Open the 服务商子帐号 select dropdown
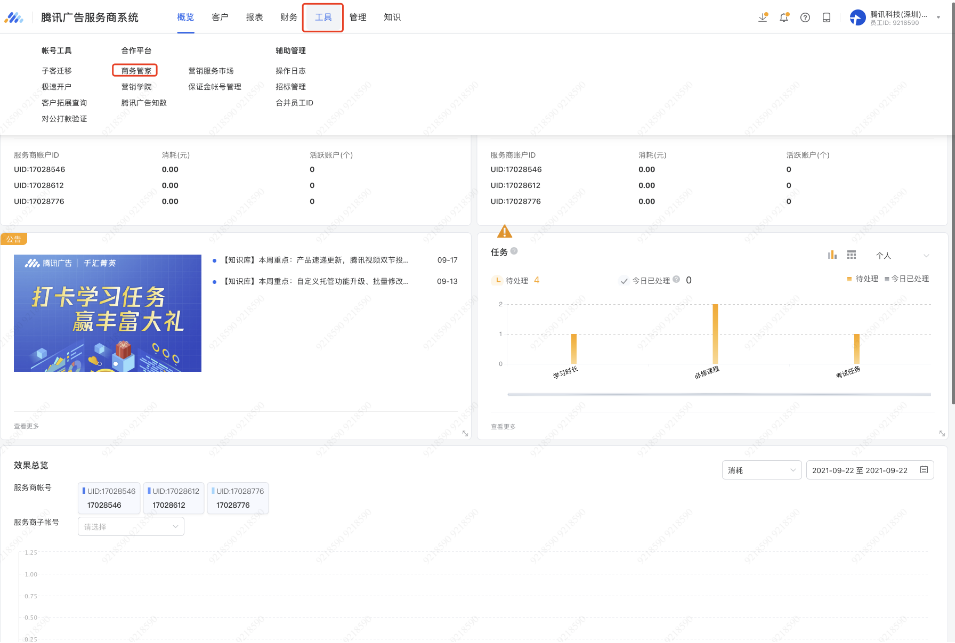955x643 pixels. point(131,526)
